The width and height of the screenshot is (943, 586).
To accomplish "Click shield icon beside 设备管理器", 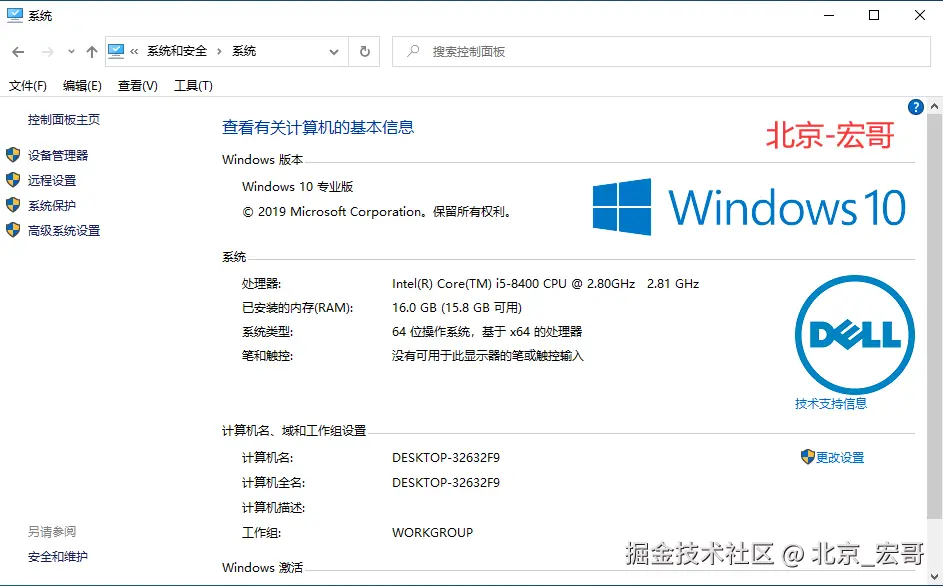I will [13, 155].
